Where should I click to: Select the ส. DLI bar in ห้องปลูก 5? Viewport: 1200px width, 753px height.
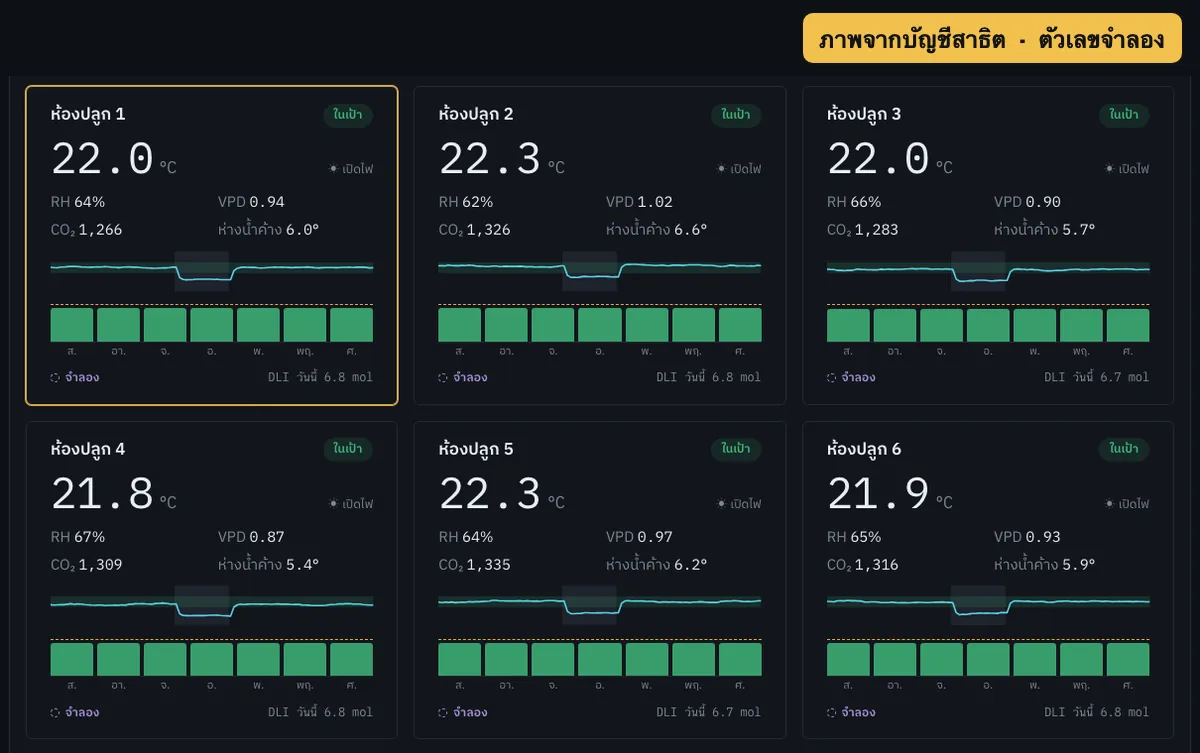click(460, 660)
